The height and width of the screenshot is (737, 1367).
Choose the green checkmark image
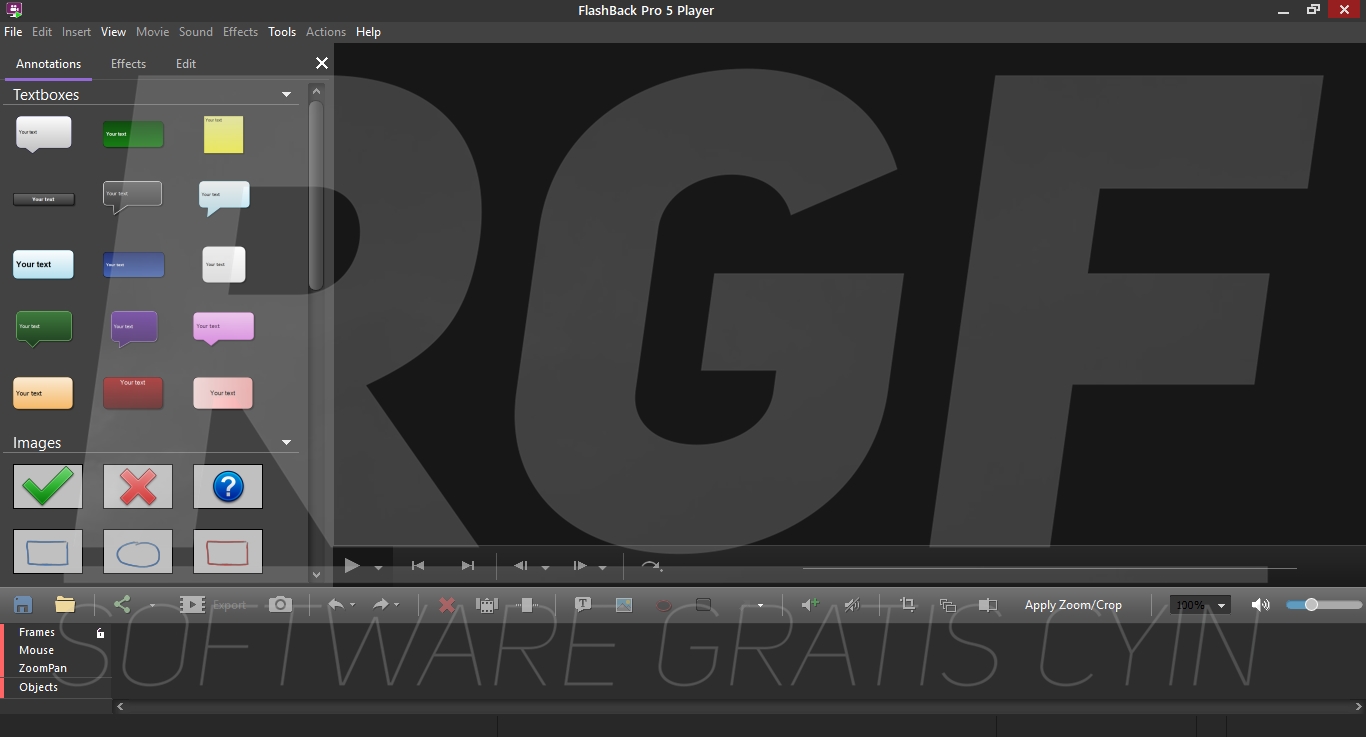click(x=48, y=486)
